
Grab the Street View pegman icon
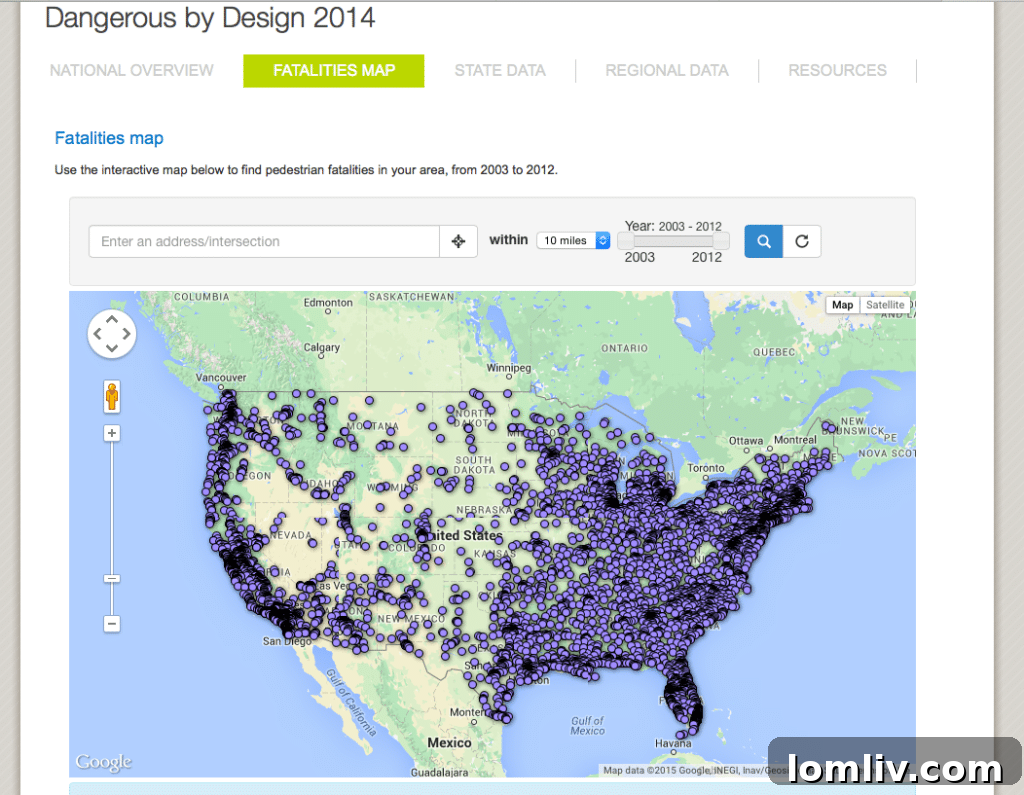coord(111,396)
